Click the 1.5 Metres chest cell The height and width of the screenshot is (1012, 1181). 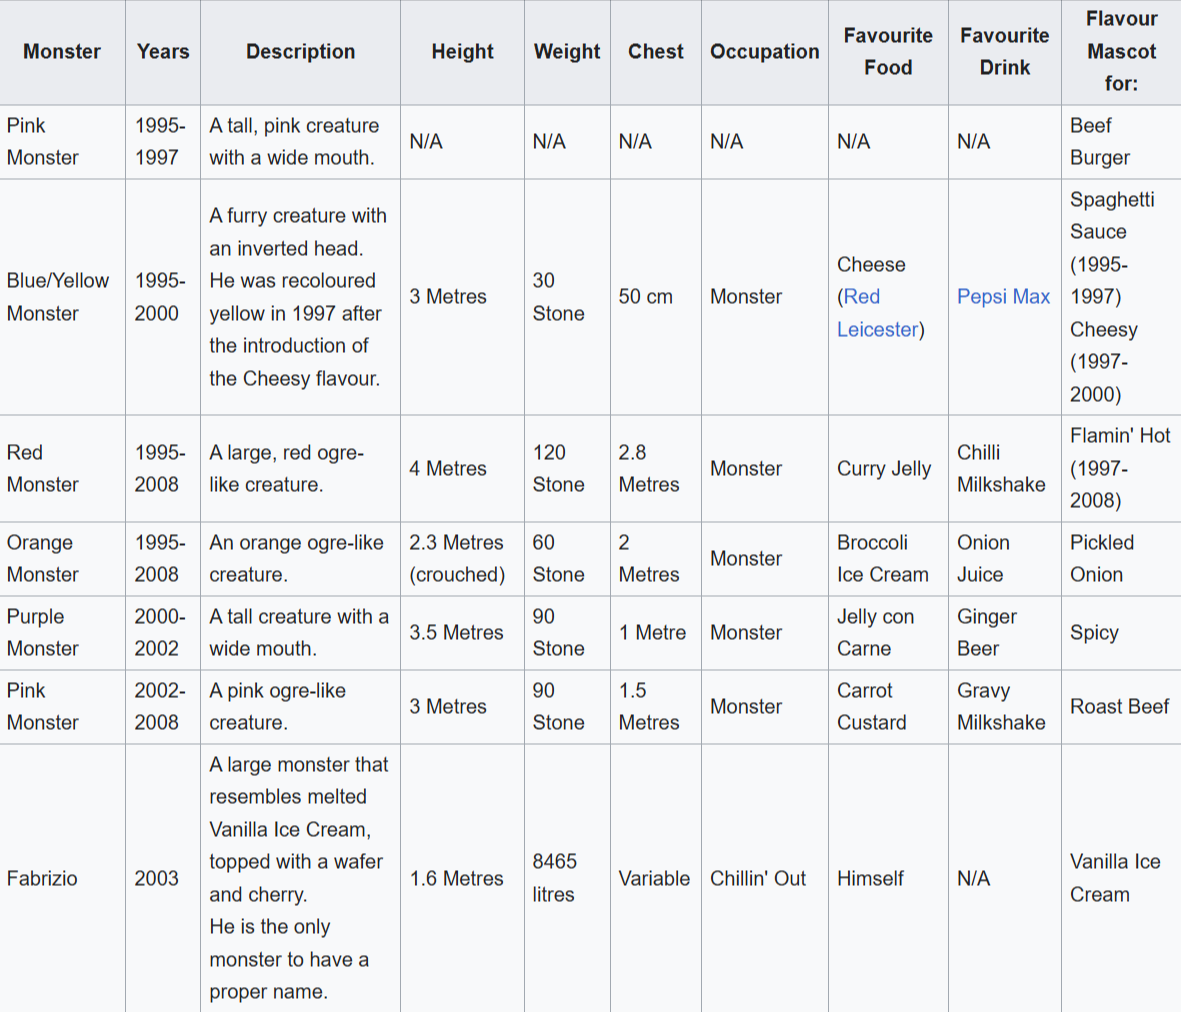click(x=655, y=706)
